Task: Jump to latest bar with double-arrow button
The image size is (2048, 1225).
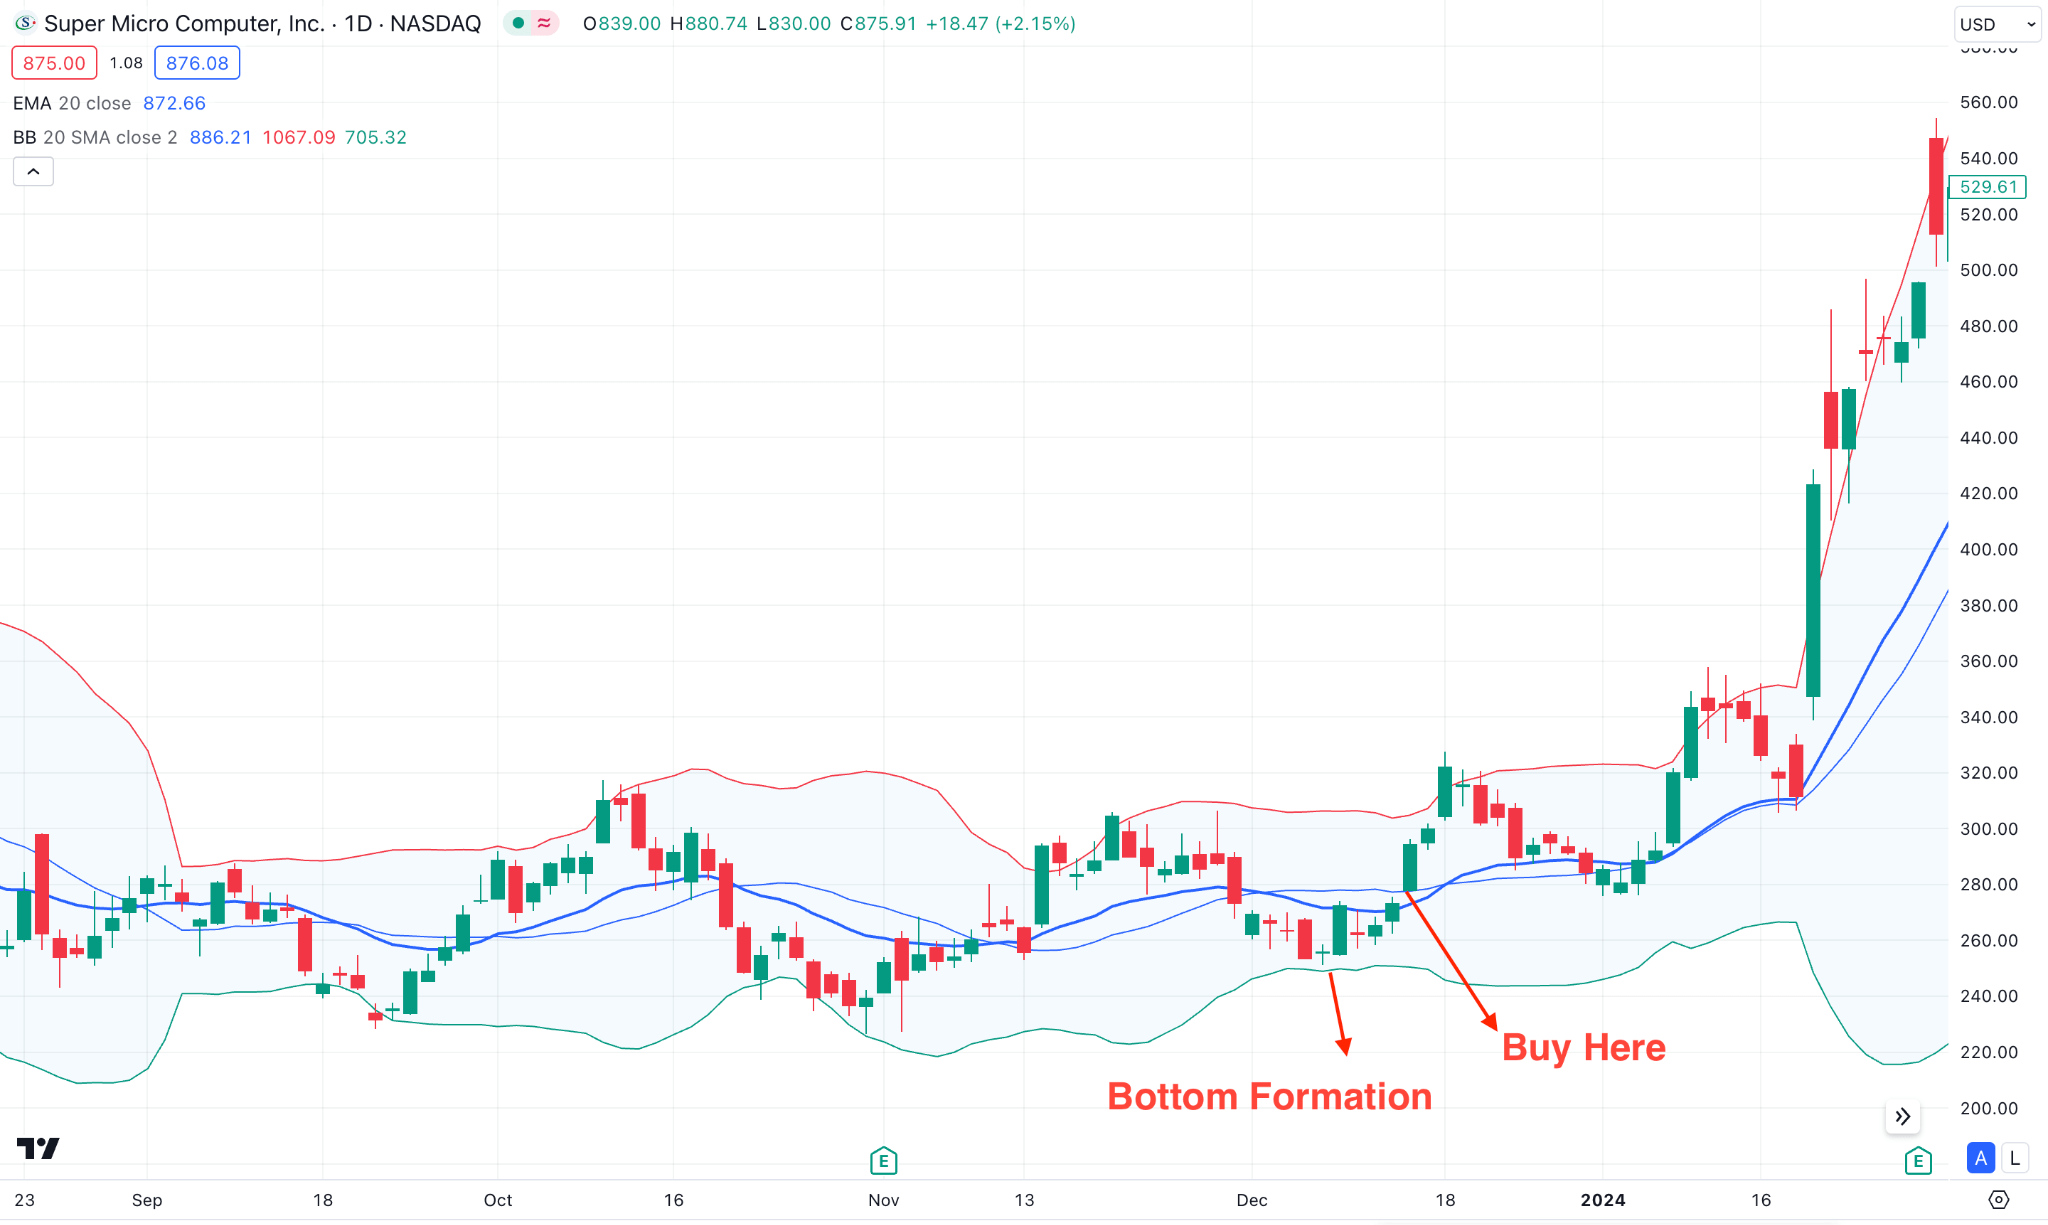Action: tap(1902, 1116)
